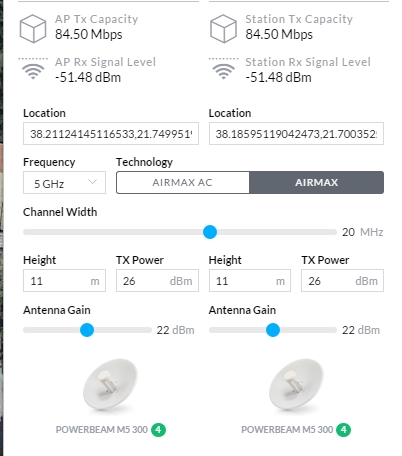Select the Station PowerBeam M5 300 dish image
Viewport: 402px width, 456px height.
click(296, 384)
